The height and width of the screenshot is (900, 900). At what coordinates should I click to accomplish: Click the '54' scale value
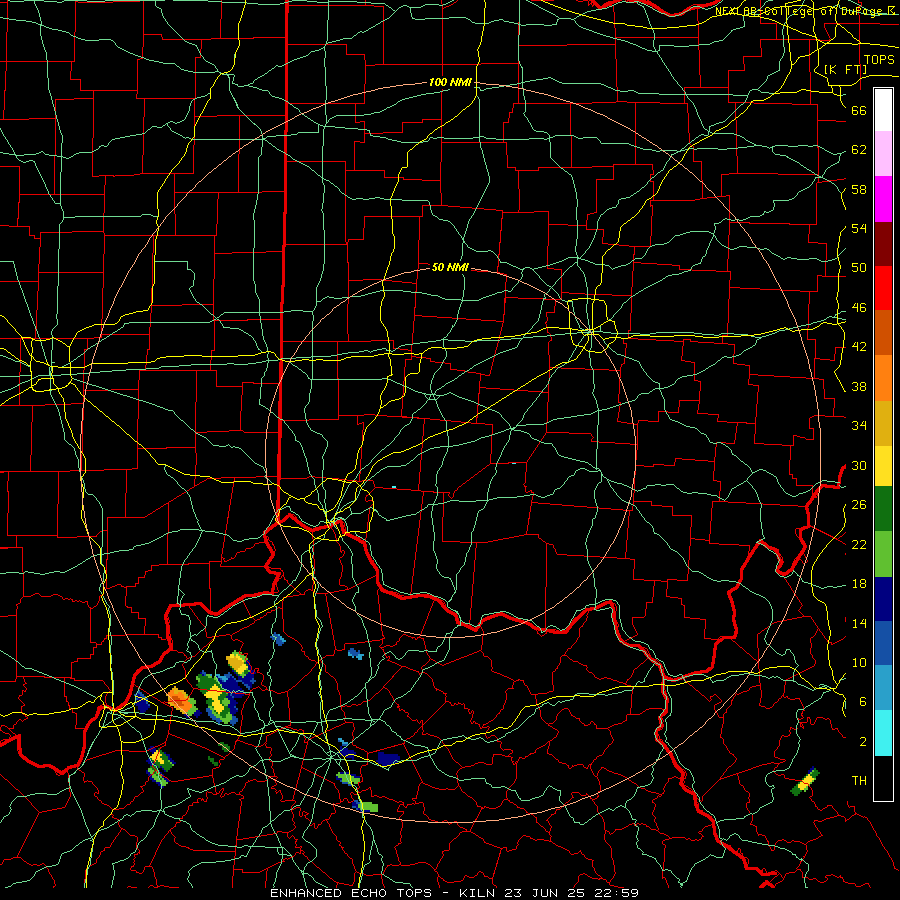coord(859,228)
